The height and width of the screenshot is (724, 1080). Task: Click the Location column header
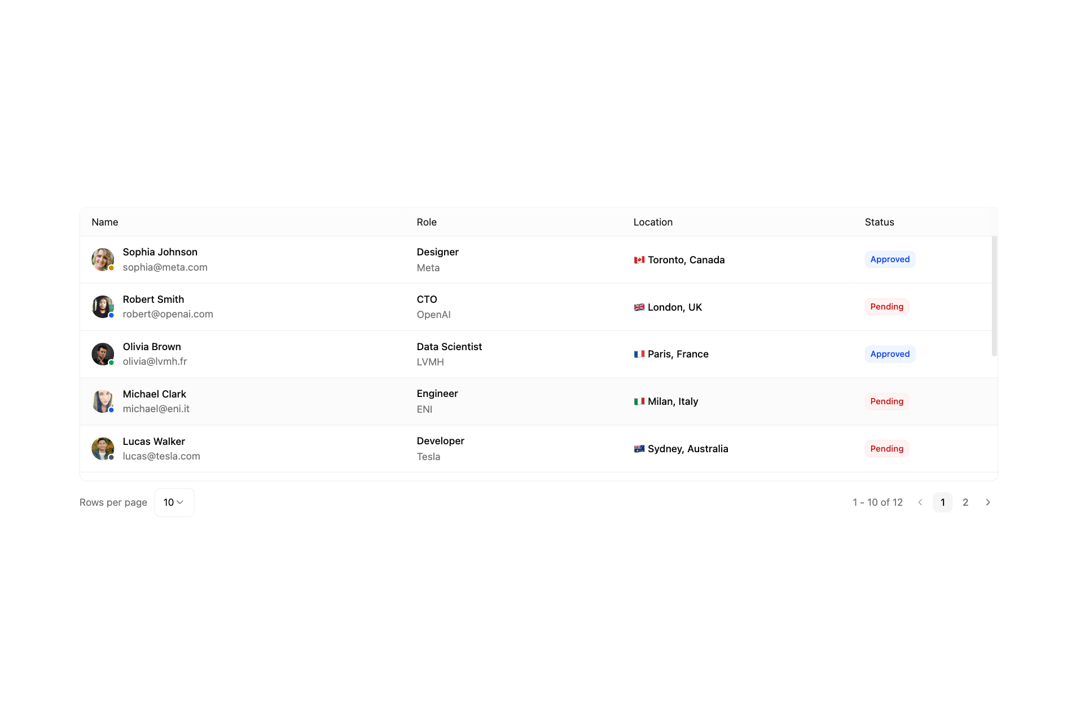coord(653,222)
